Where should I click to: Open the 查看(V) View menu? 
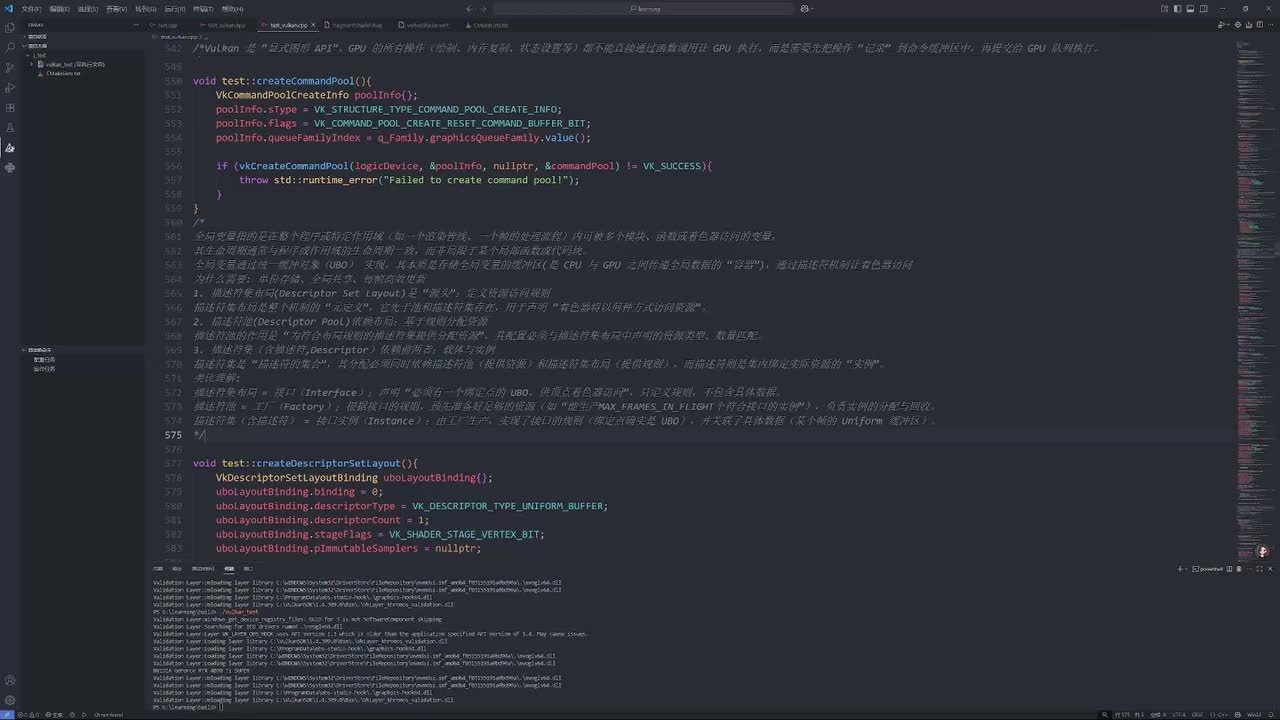[x=117, y=8]
